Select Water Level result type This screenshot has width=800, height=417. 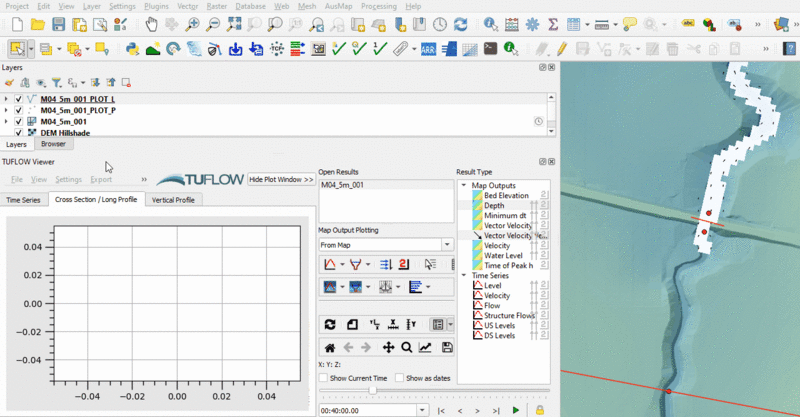(x=503, y=255)
